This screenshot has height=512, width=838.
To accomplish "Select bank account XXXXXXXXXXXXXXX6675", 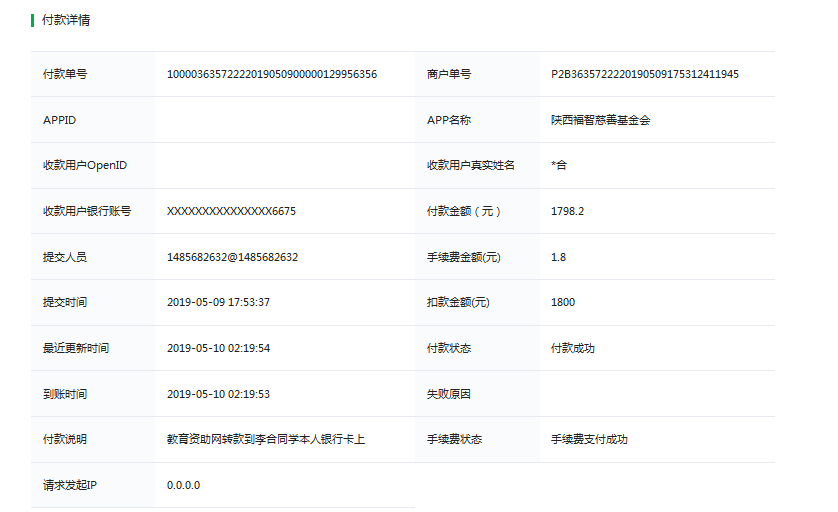I will [x=231, y=211].
